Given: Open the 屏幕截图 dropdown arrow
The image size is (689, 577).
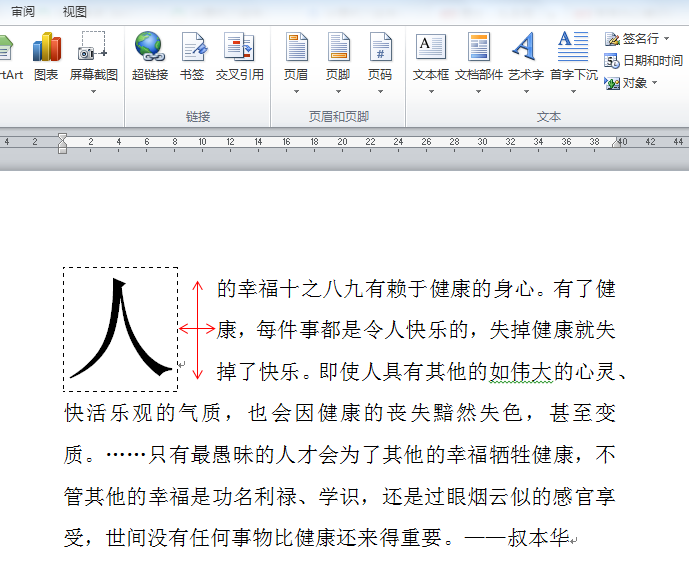Looking at the screenshot, I should pos(93,91).
